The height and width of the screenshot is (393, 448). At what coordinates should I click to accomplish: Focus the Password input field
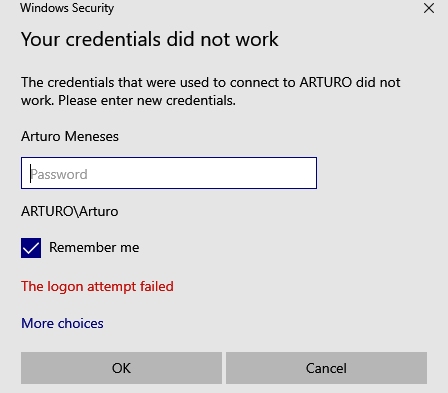[x=169, y=173]
